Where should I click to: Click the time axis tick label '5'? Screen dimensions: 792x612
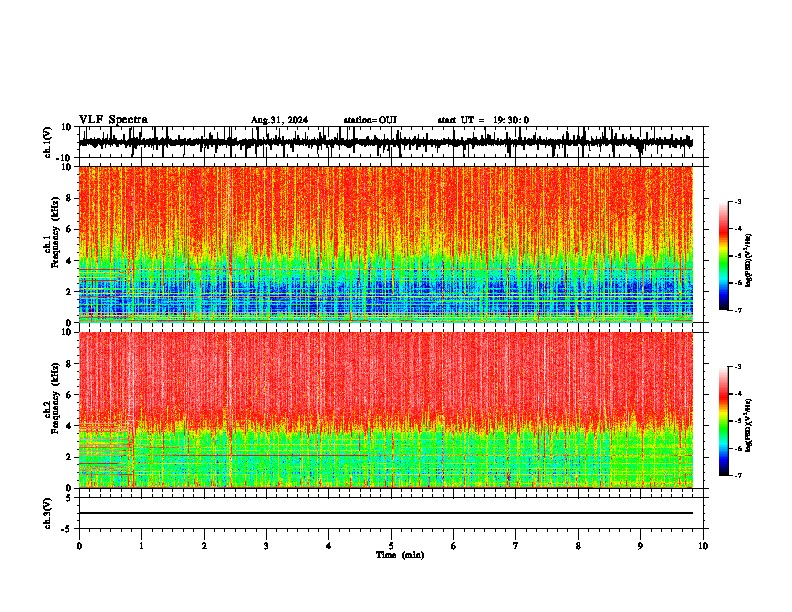[x=391, y=546]
